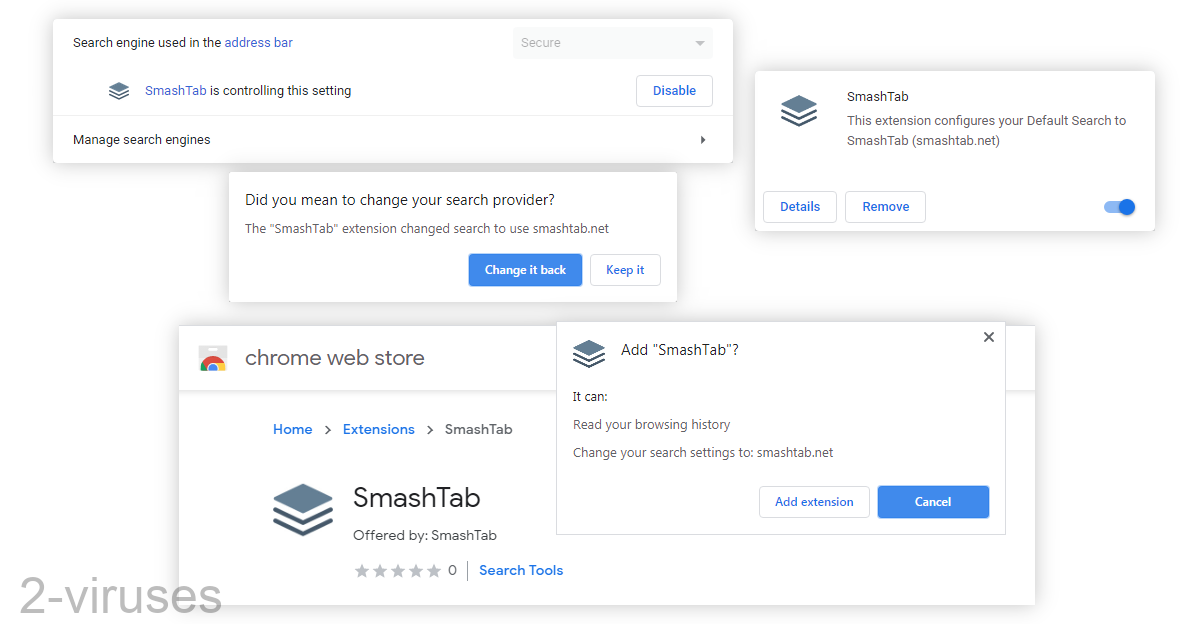Disable the SmashTab extension toggle
The image size is (1200, 624).
1119,207
